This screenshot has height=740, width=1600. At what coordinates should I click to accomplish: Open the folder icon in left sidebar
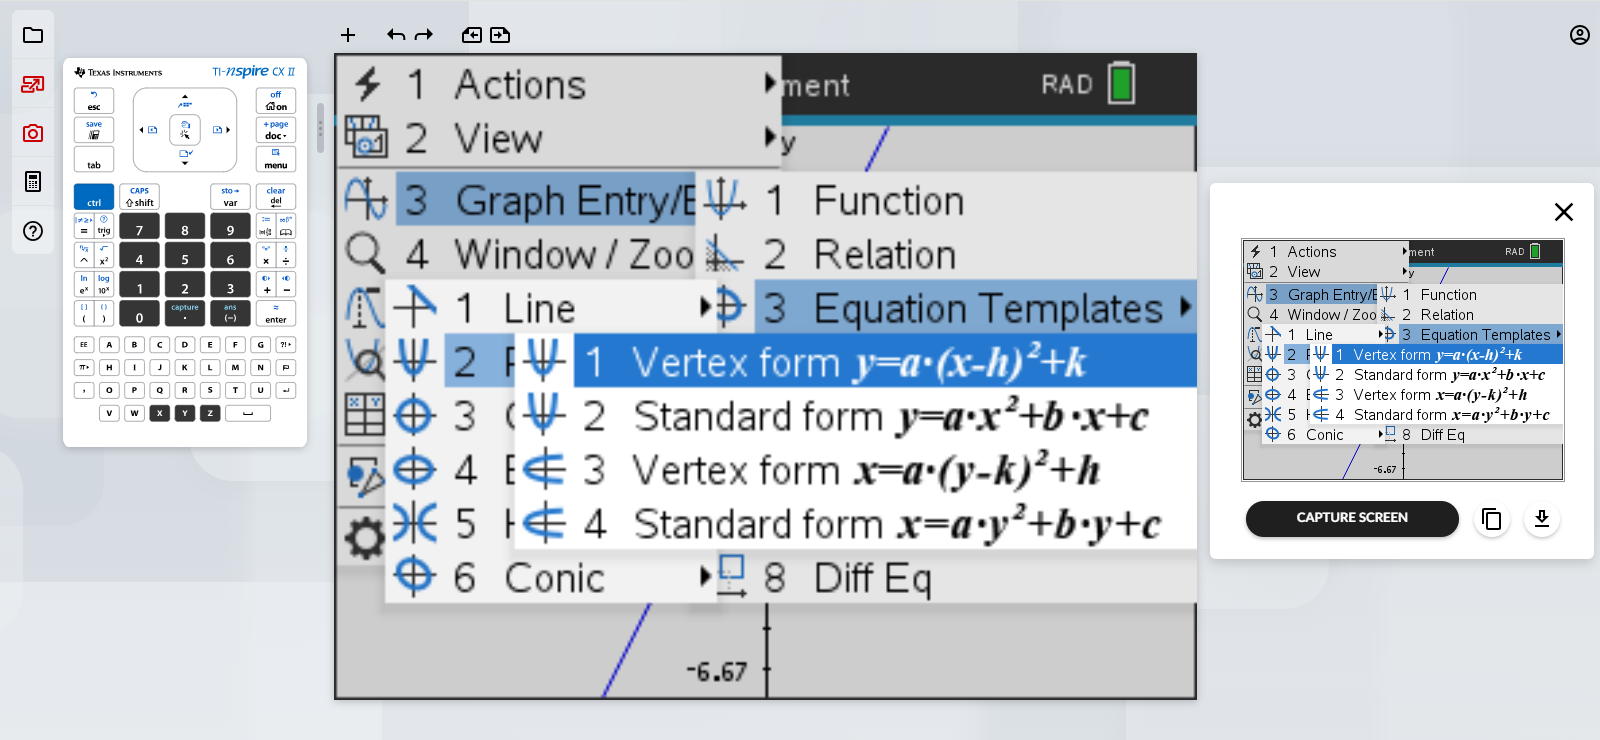tap(33, 35)
